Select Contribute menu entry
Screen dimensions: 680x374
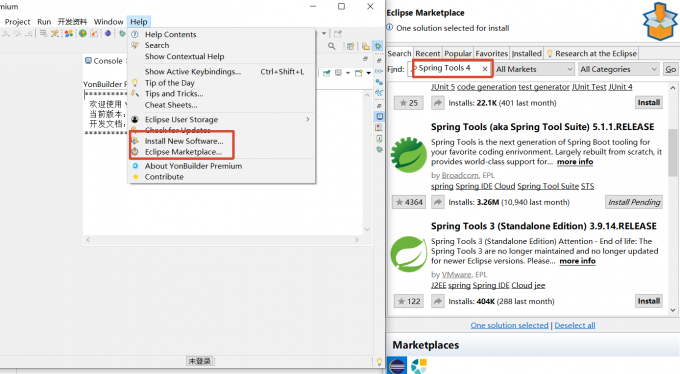(x=164, y=177)
